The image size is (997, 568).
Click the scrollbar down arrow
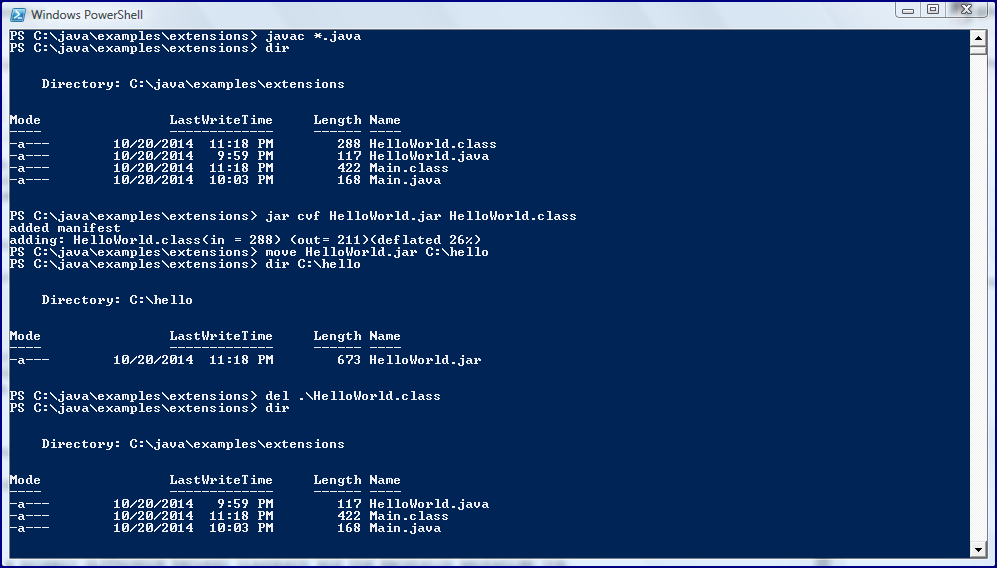(978, 549)
